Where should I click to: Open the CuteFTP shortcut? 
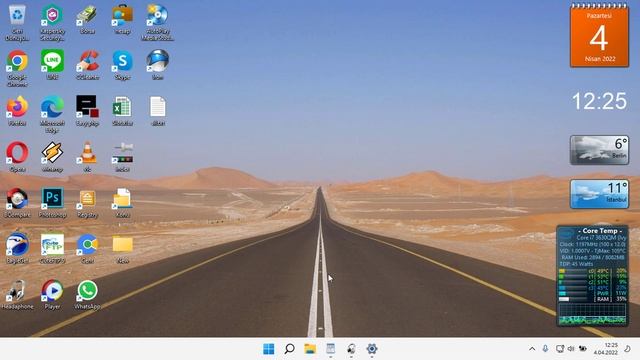[52, 245]
